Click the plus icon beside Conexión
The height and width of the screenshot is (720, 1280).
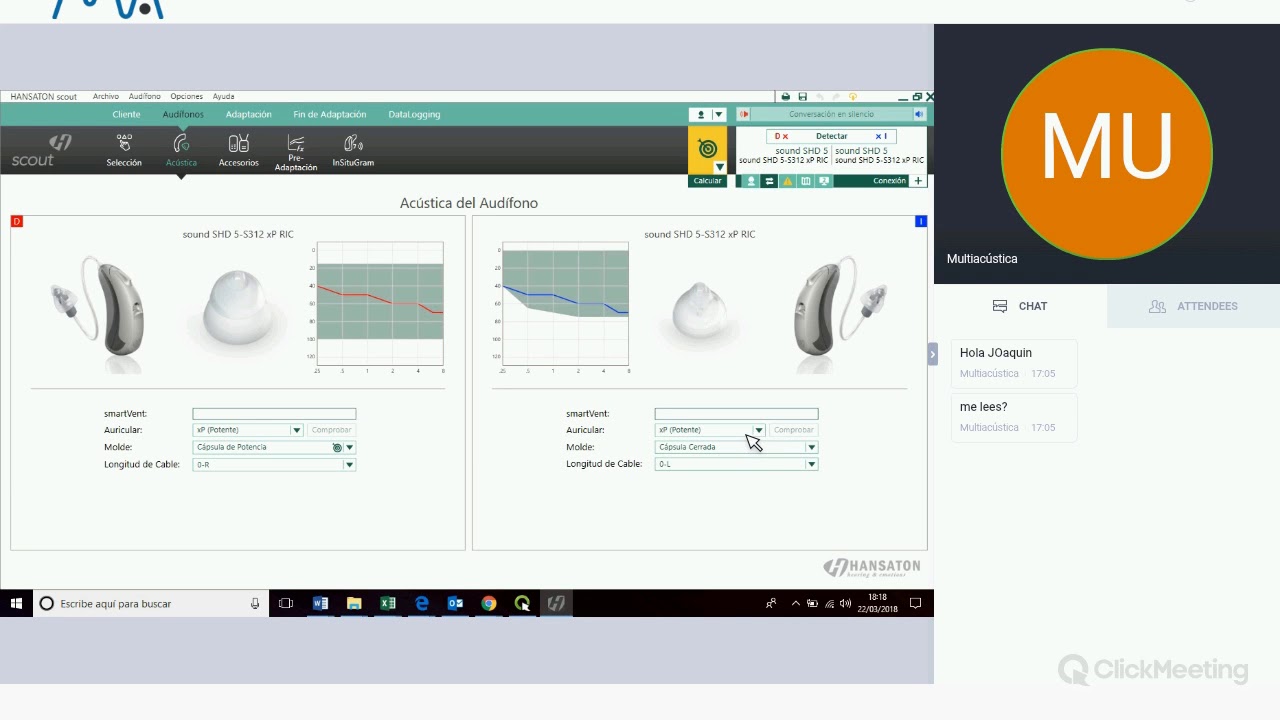(919, 181)
